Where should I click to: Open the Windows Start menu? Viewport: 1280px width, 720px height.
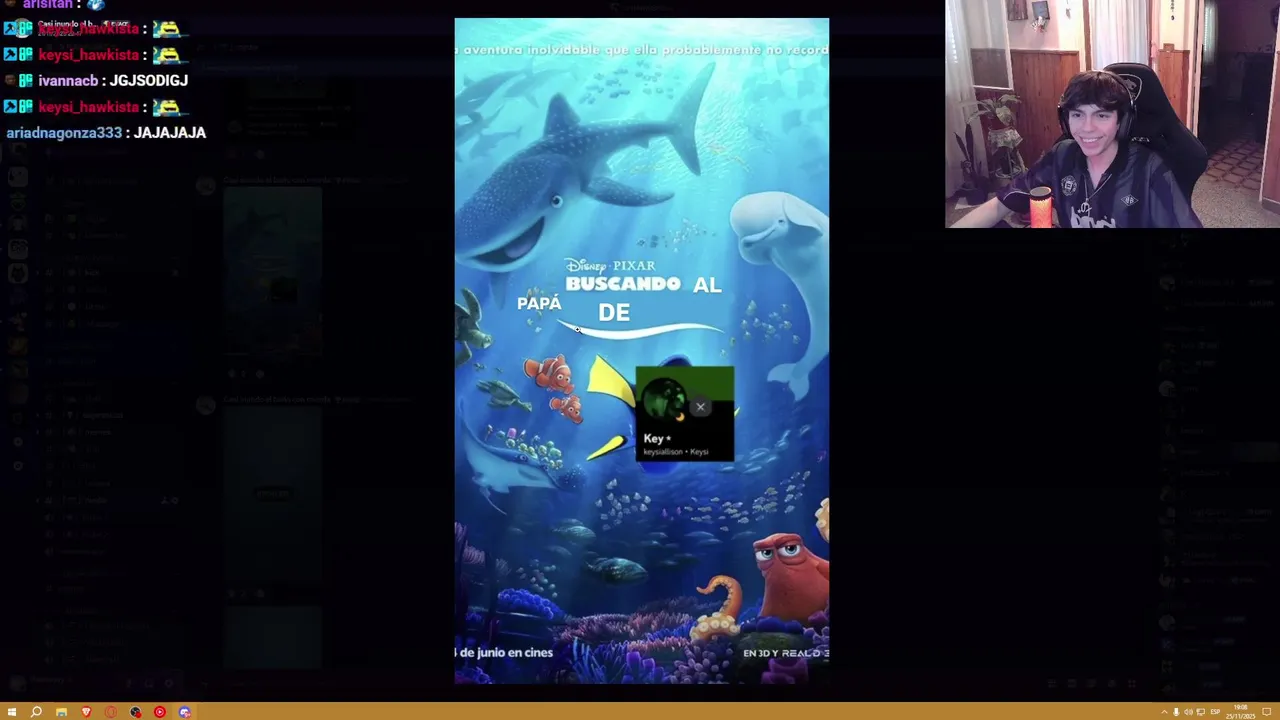coord(11,712)
